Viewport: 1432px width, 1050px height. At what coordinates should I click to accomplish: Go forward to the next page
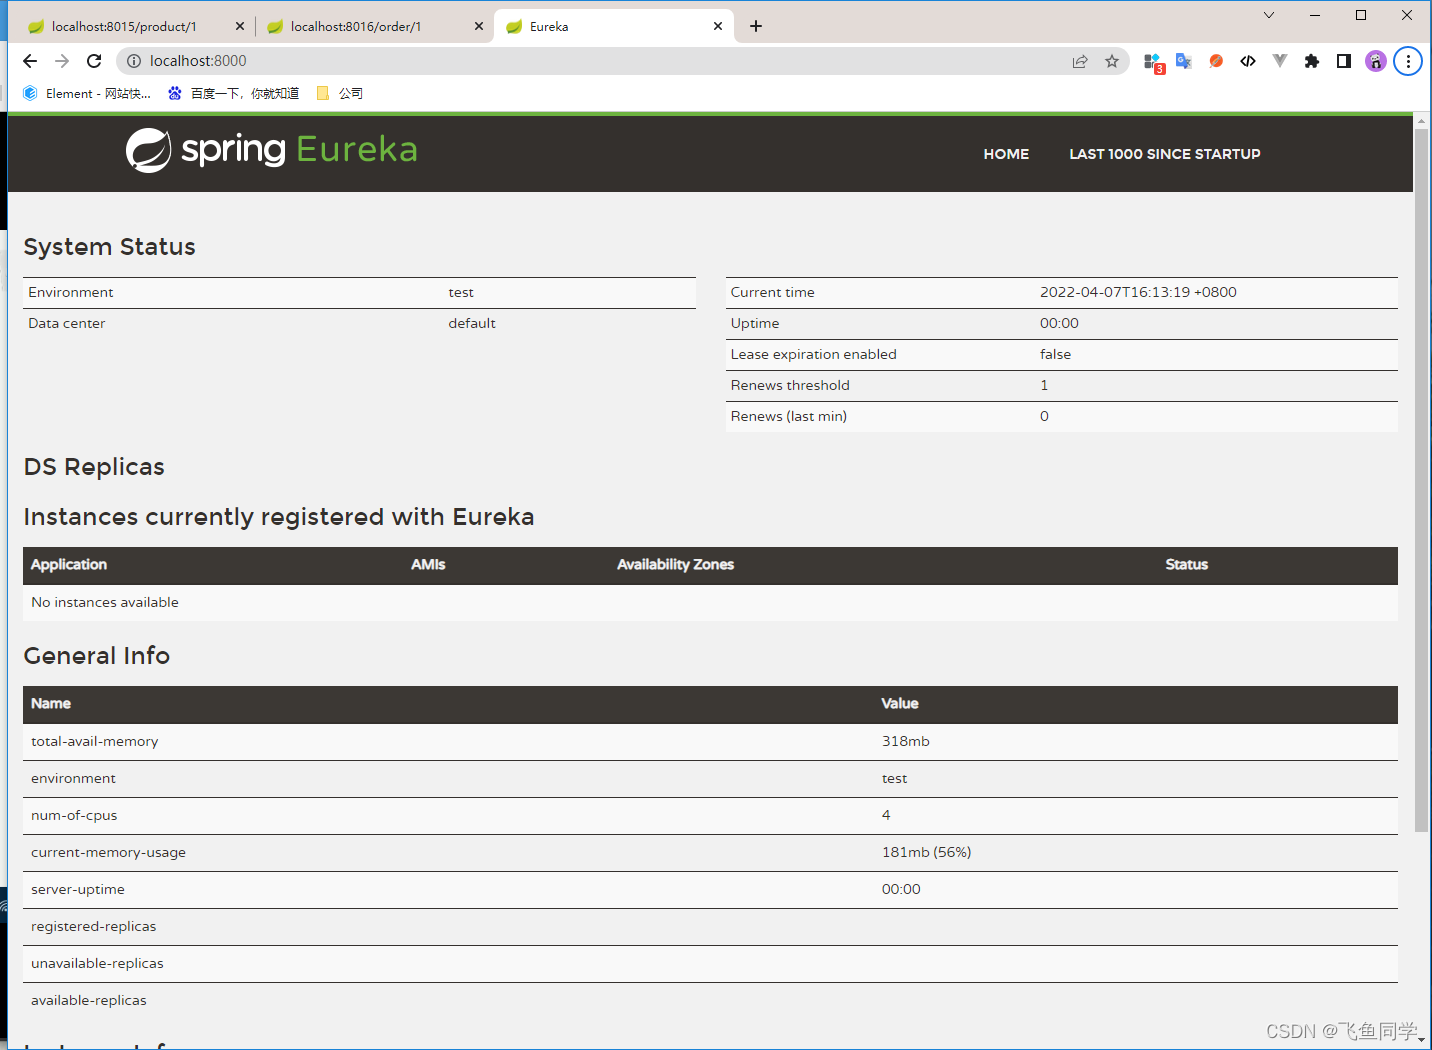[62, 61]
